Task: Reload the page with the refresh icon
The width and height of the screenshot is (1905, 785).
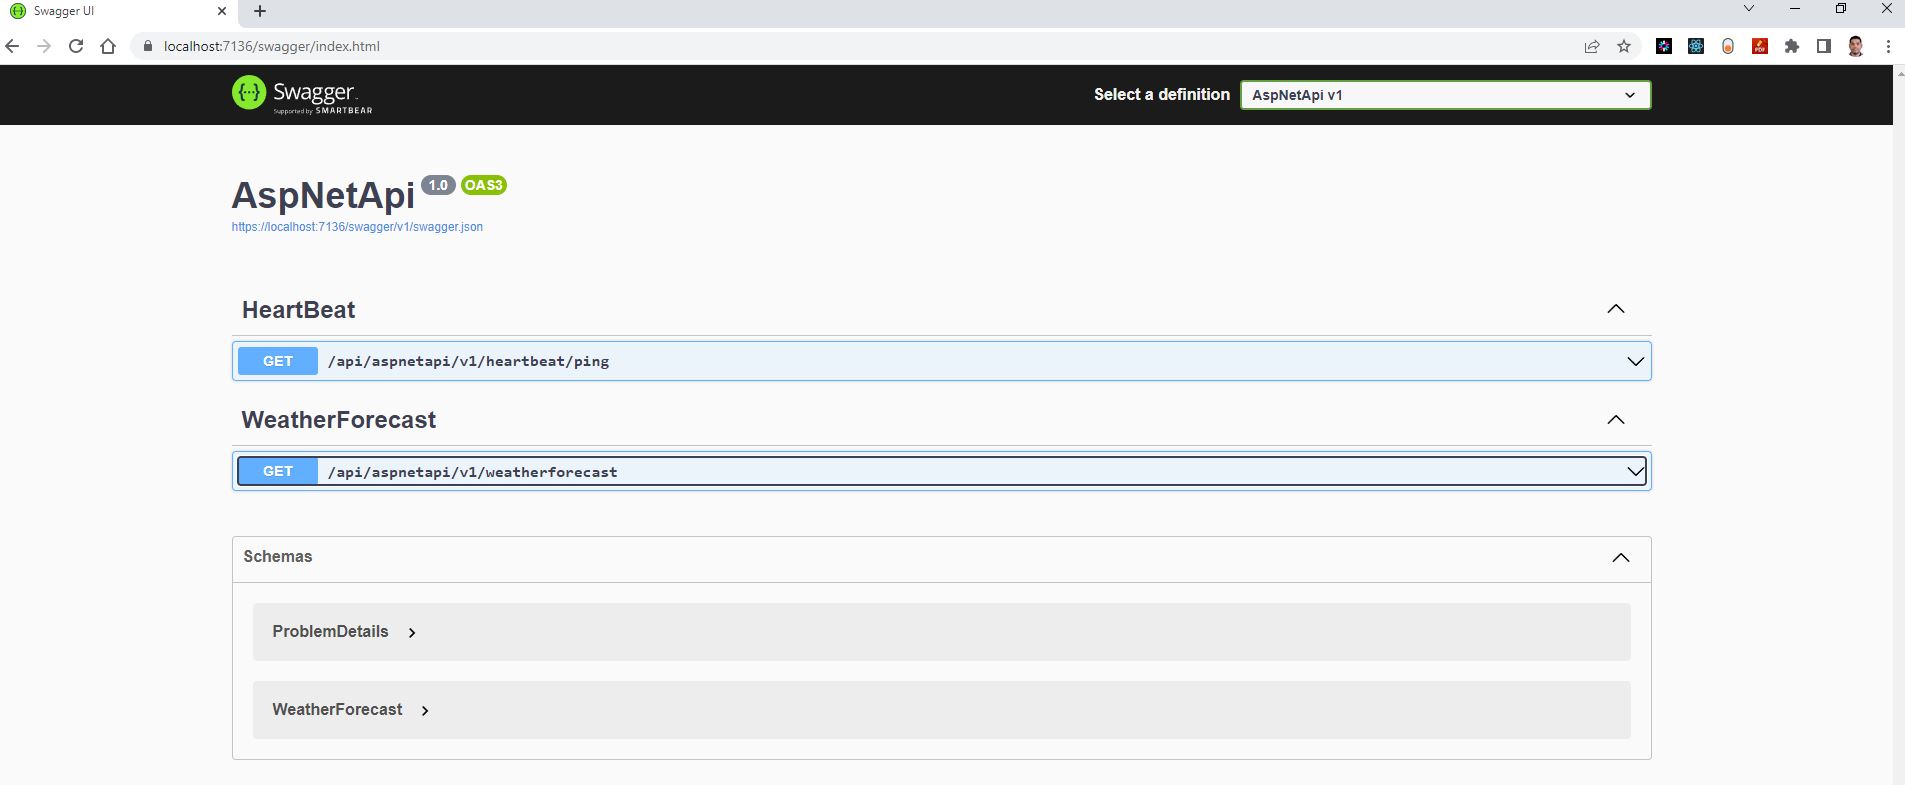Action: pyautogui.click(x=76, y=46)
